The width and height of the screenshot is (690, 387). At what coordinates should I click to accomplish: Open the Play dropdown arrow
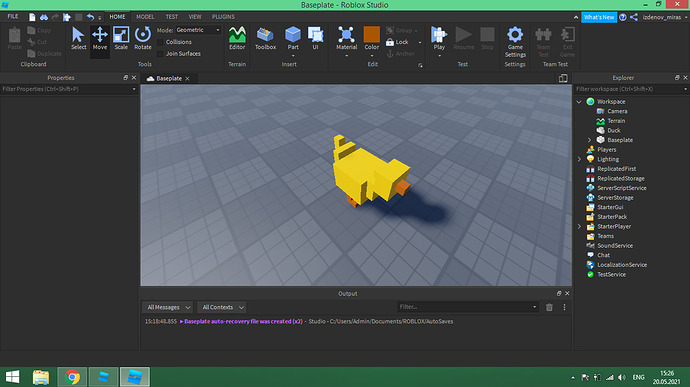tap(439, 56)
